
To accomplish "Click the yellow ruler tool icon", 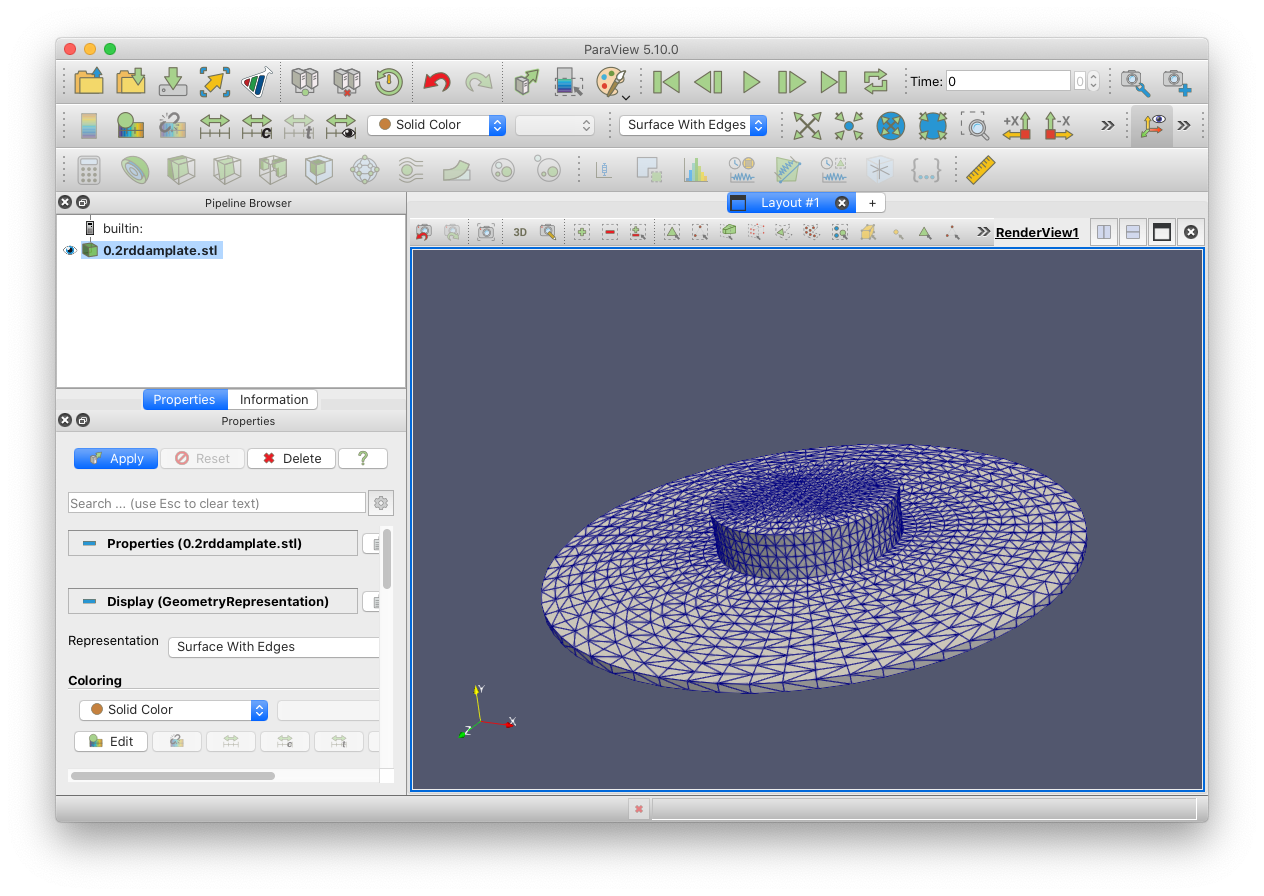I will [x=981, y=170].
